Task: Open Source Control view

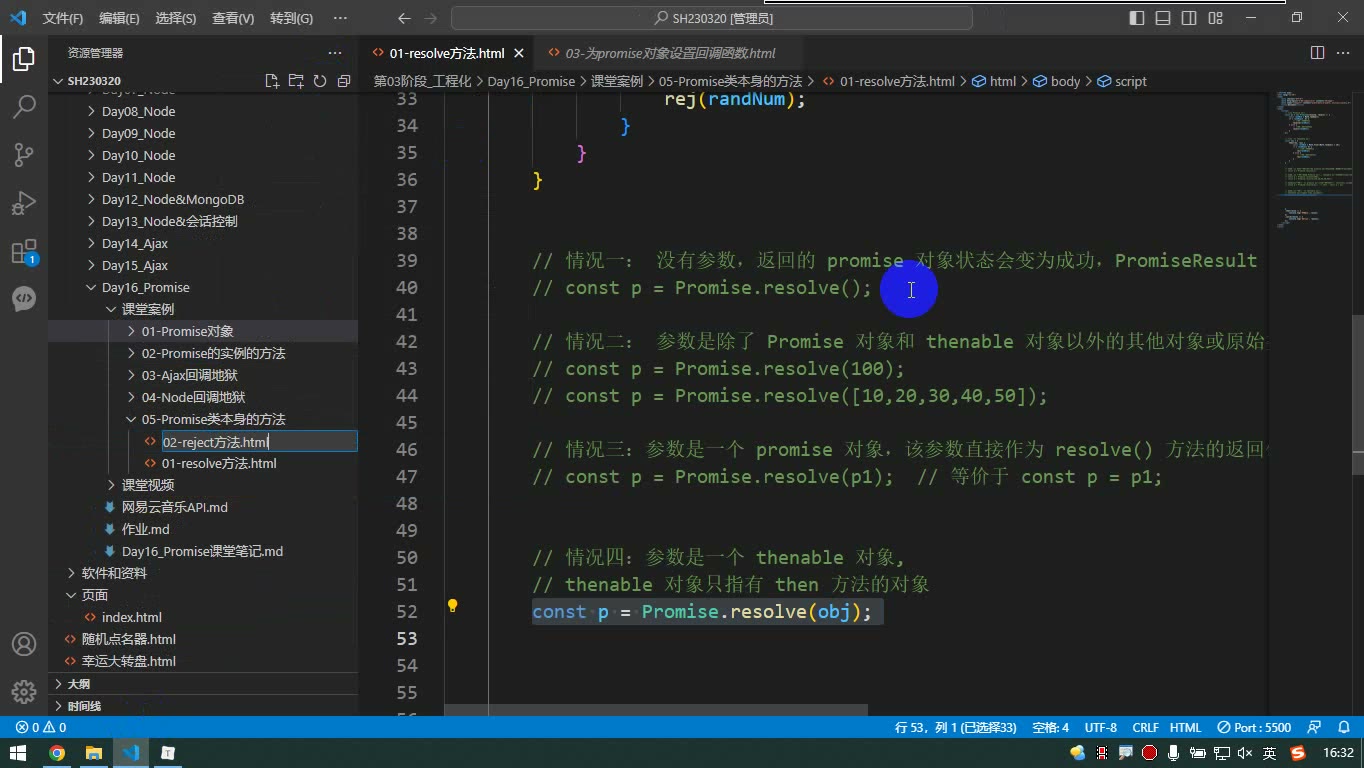Action: [x=24, y=155]
